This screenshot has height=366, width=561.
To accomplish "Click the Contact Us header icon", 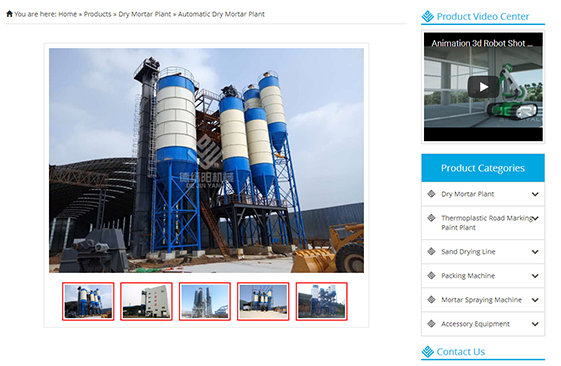I will pos(428,352).
